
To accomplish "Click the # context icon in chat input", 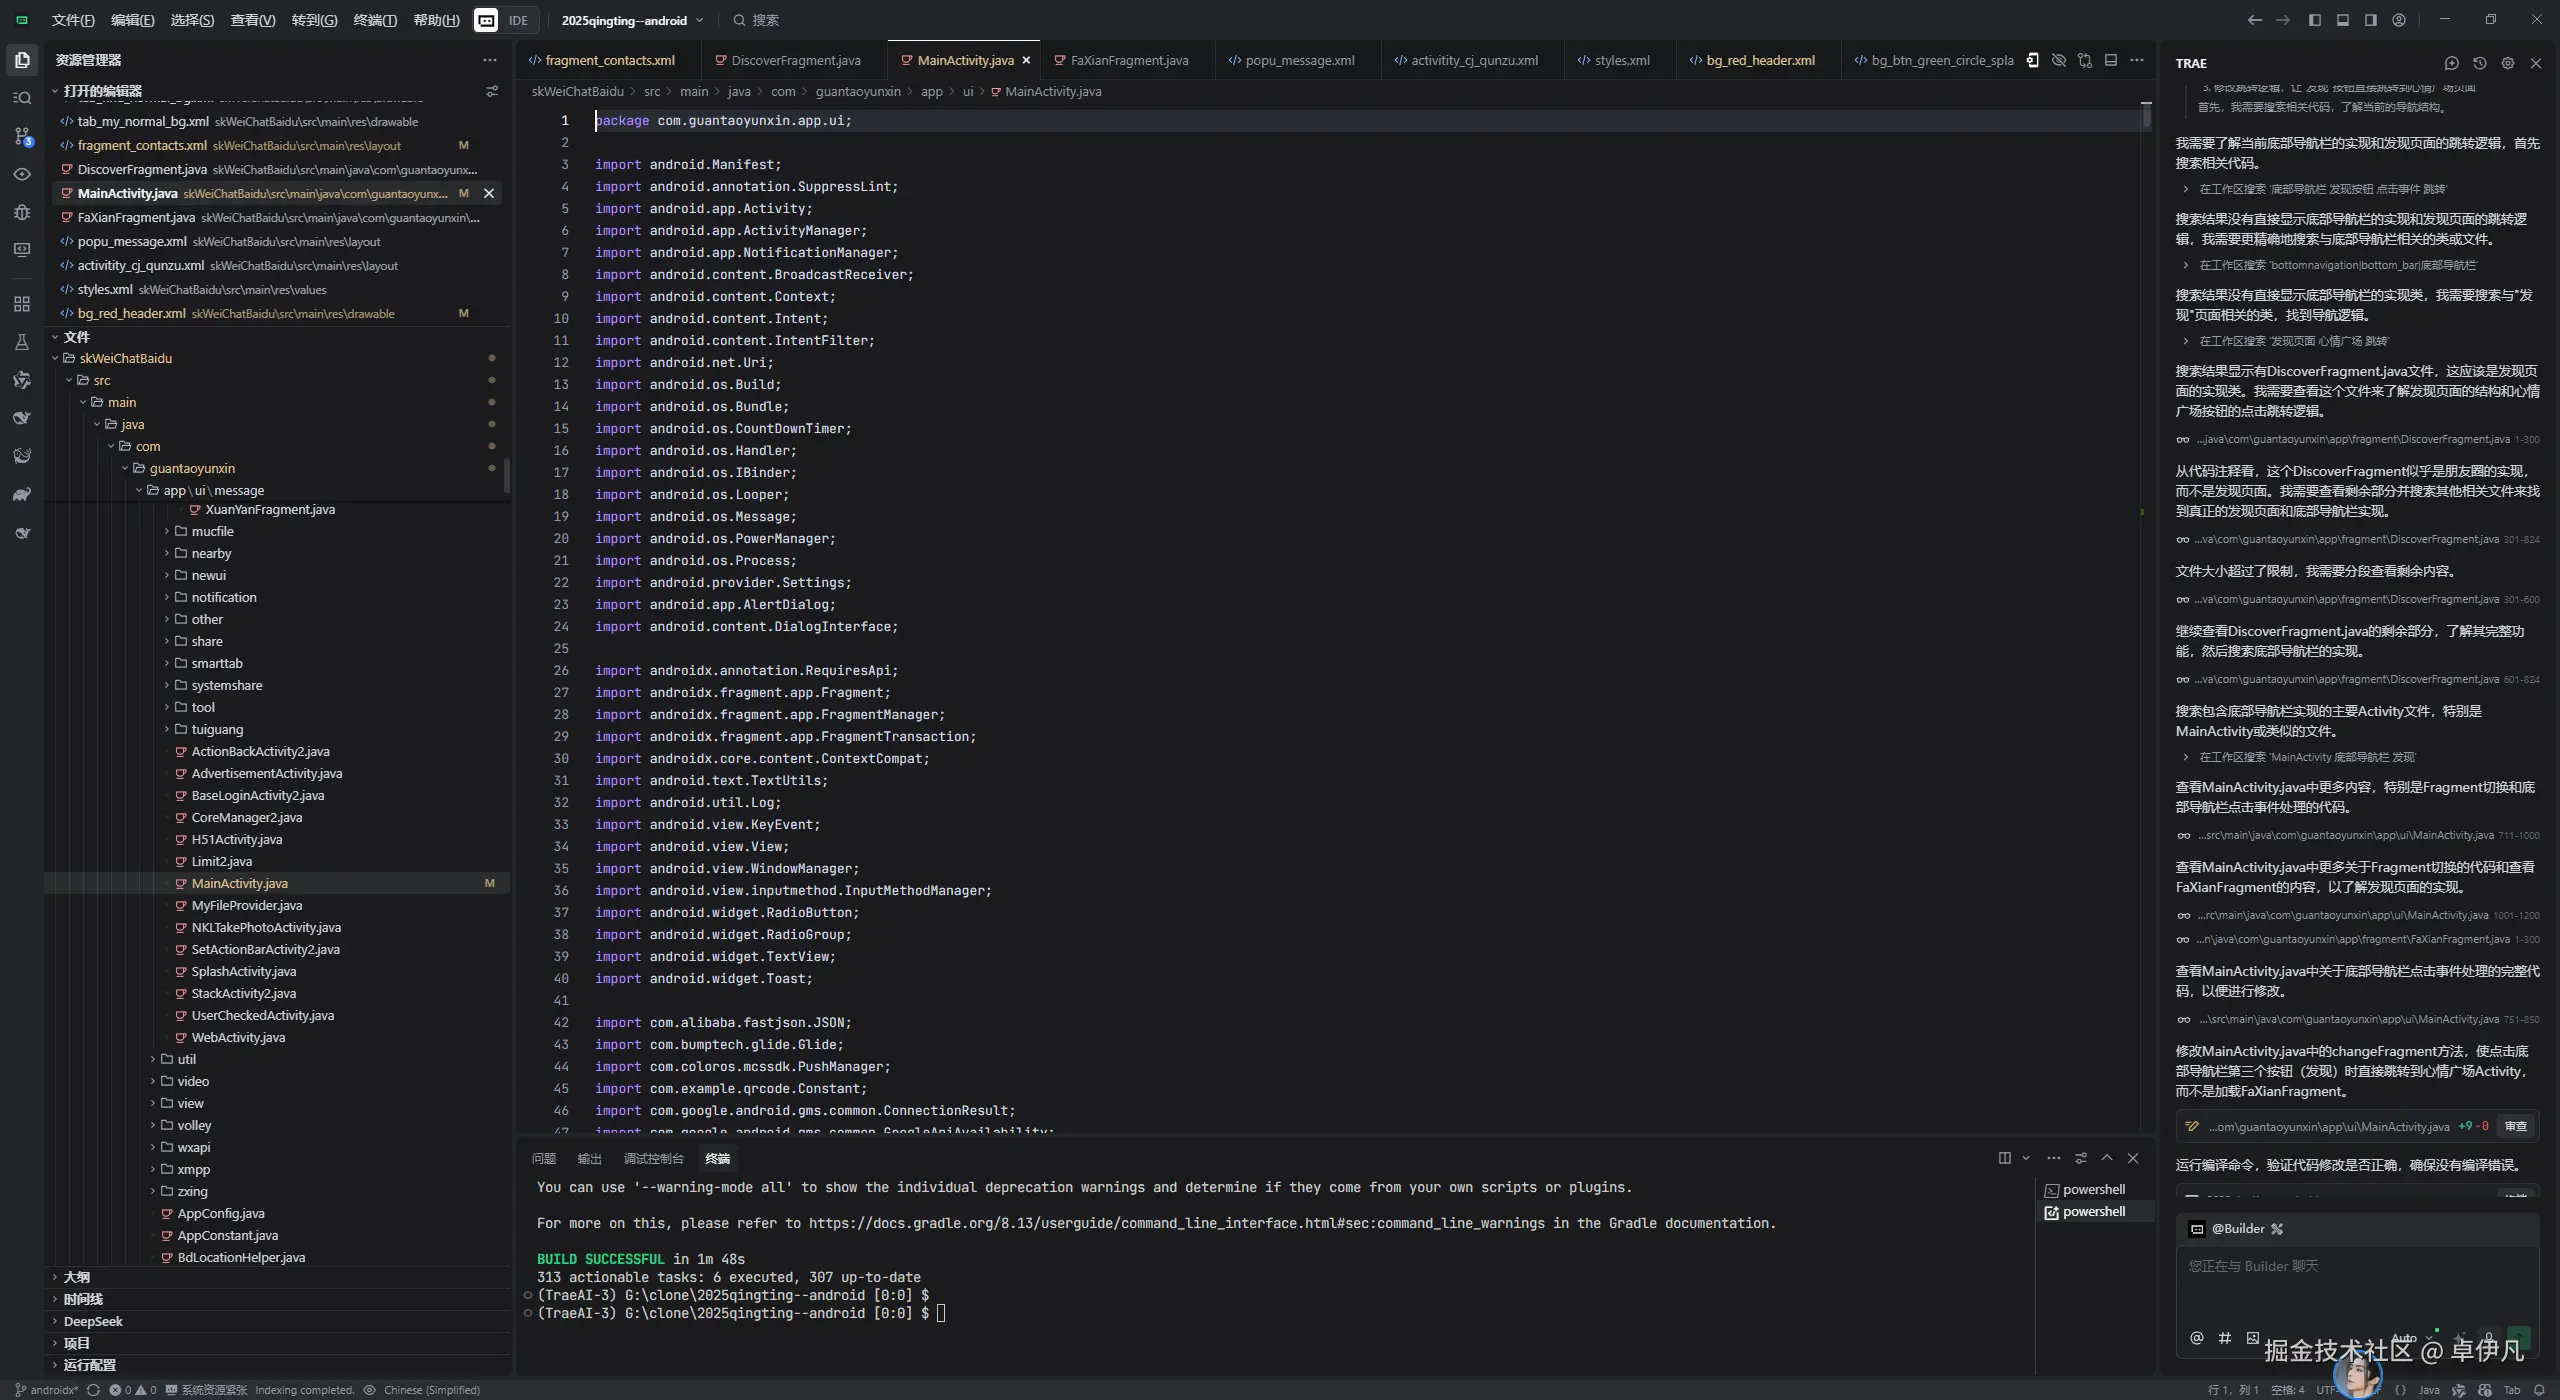I will click(x=2224, y=1338).
